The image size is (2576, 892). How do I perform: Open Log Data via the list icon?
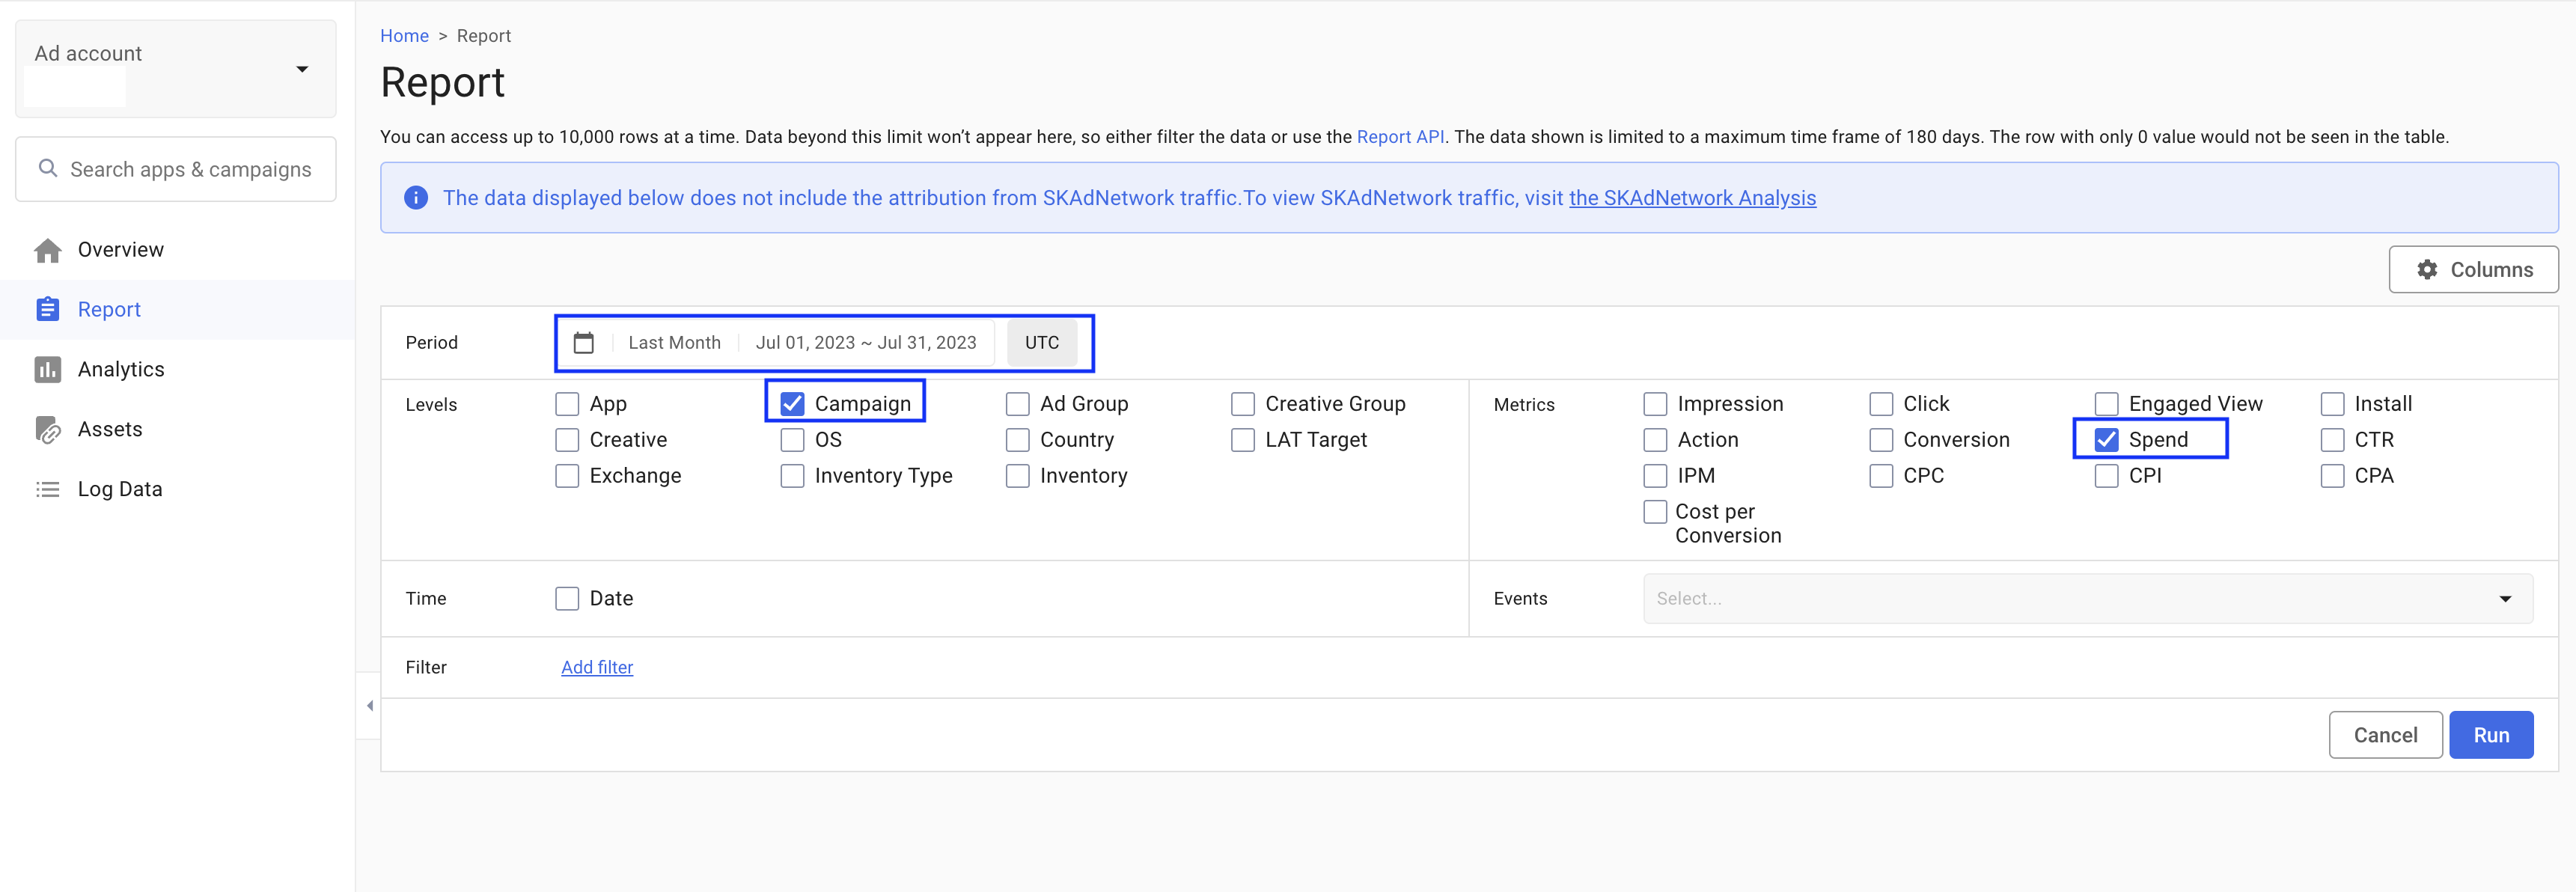[47, 488]
